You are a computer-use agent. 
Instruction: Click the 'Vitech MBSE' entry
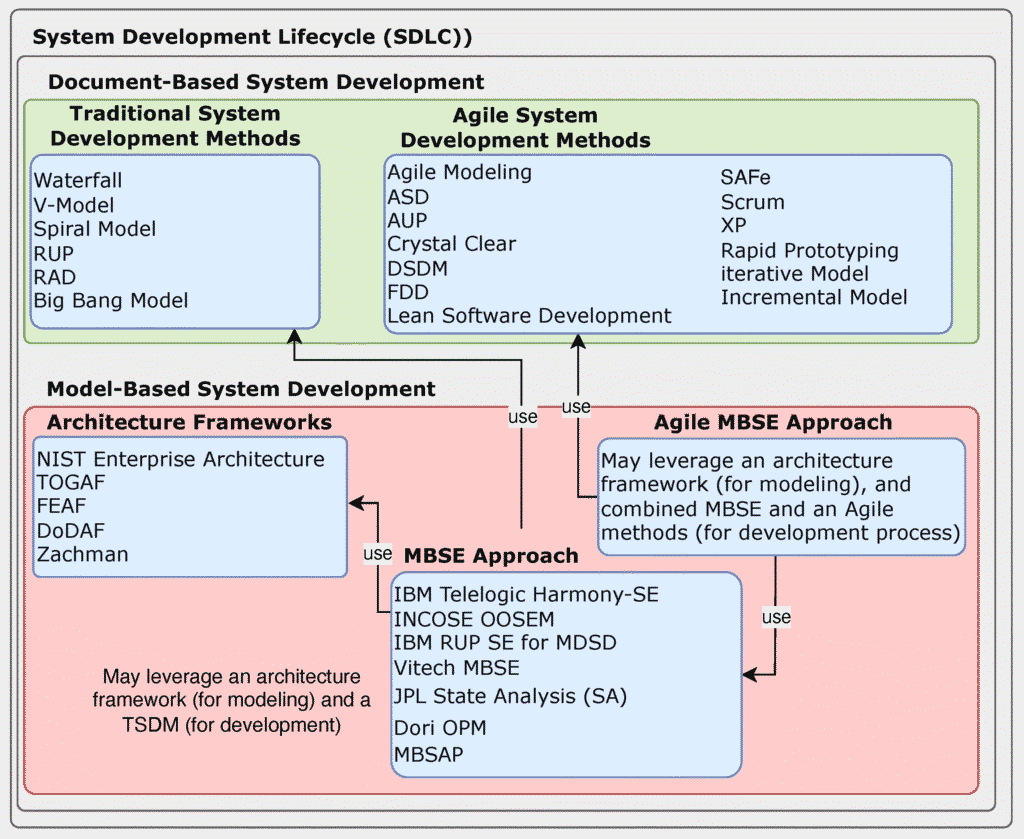(x=456, y=668)
